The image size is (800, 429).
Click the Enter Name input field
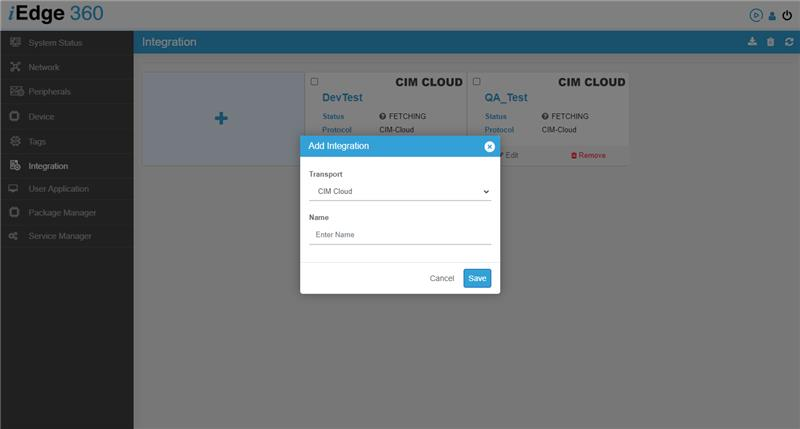tap(399, 235)
